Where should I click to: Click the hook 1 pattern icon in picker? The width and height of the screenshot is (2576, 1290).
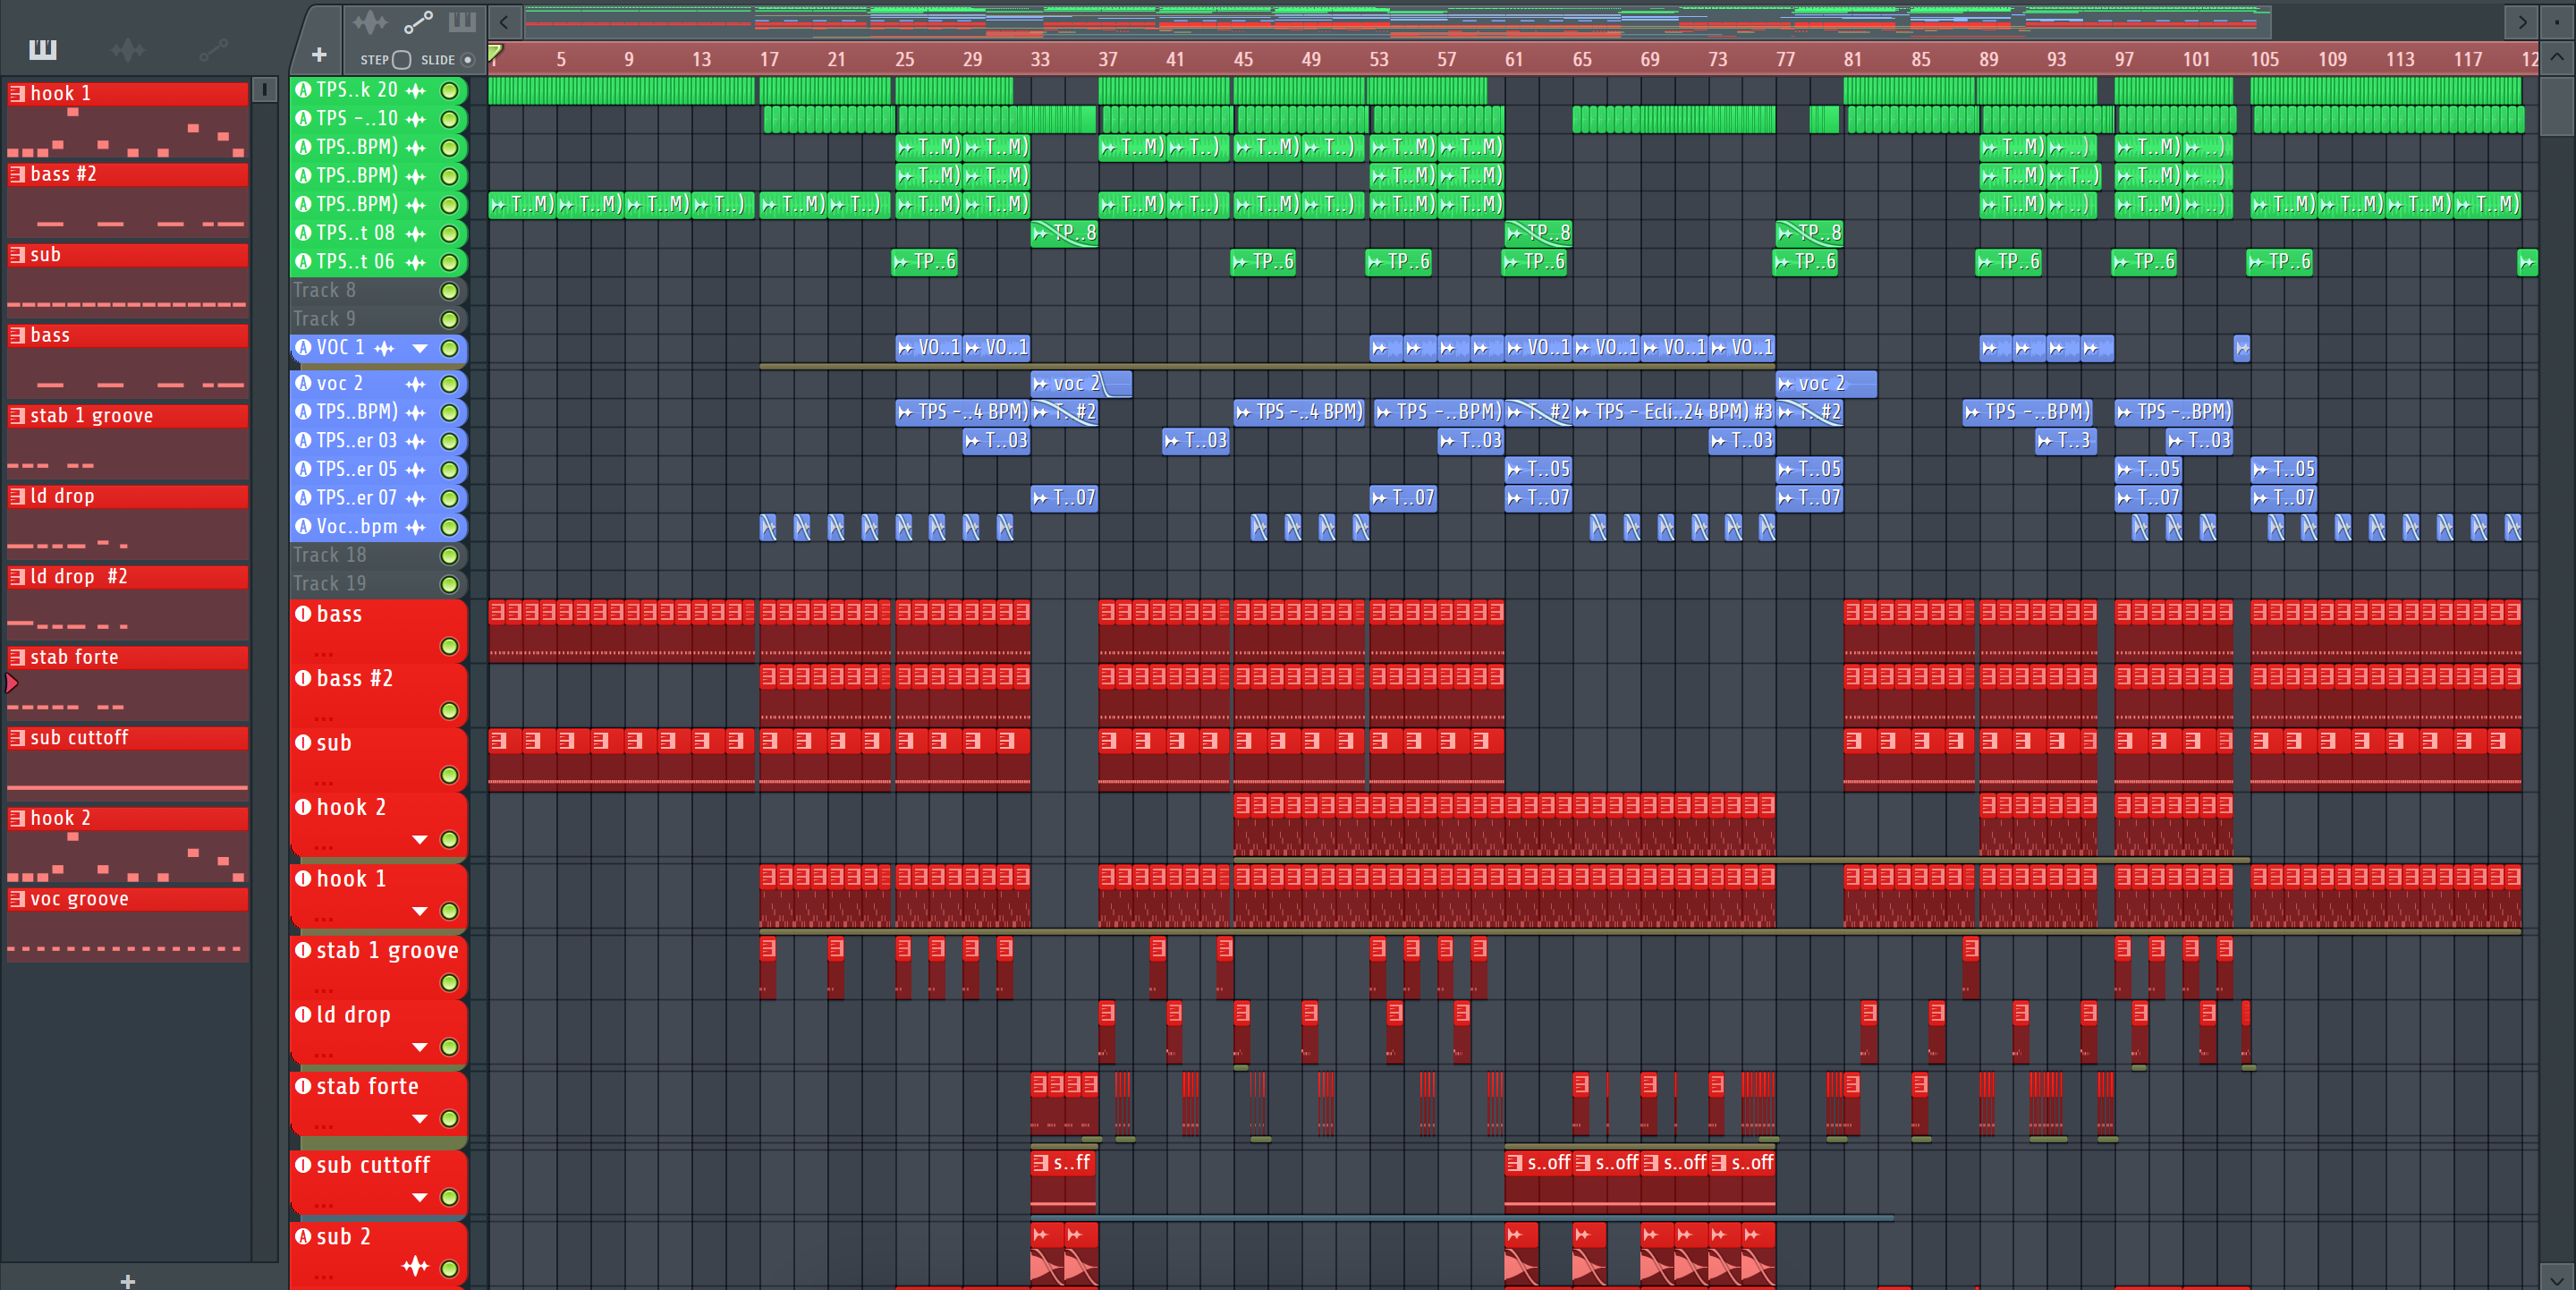[17, 94]
